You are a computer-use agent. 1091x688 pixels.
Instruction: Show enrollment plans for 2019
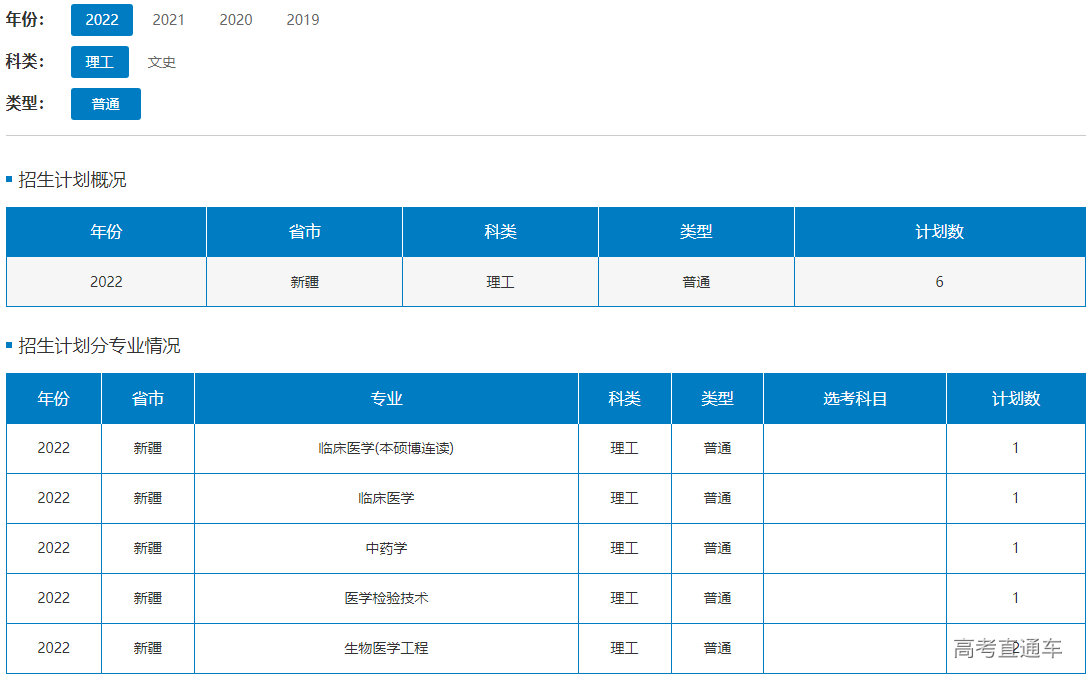pos(302,20)
